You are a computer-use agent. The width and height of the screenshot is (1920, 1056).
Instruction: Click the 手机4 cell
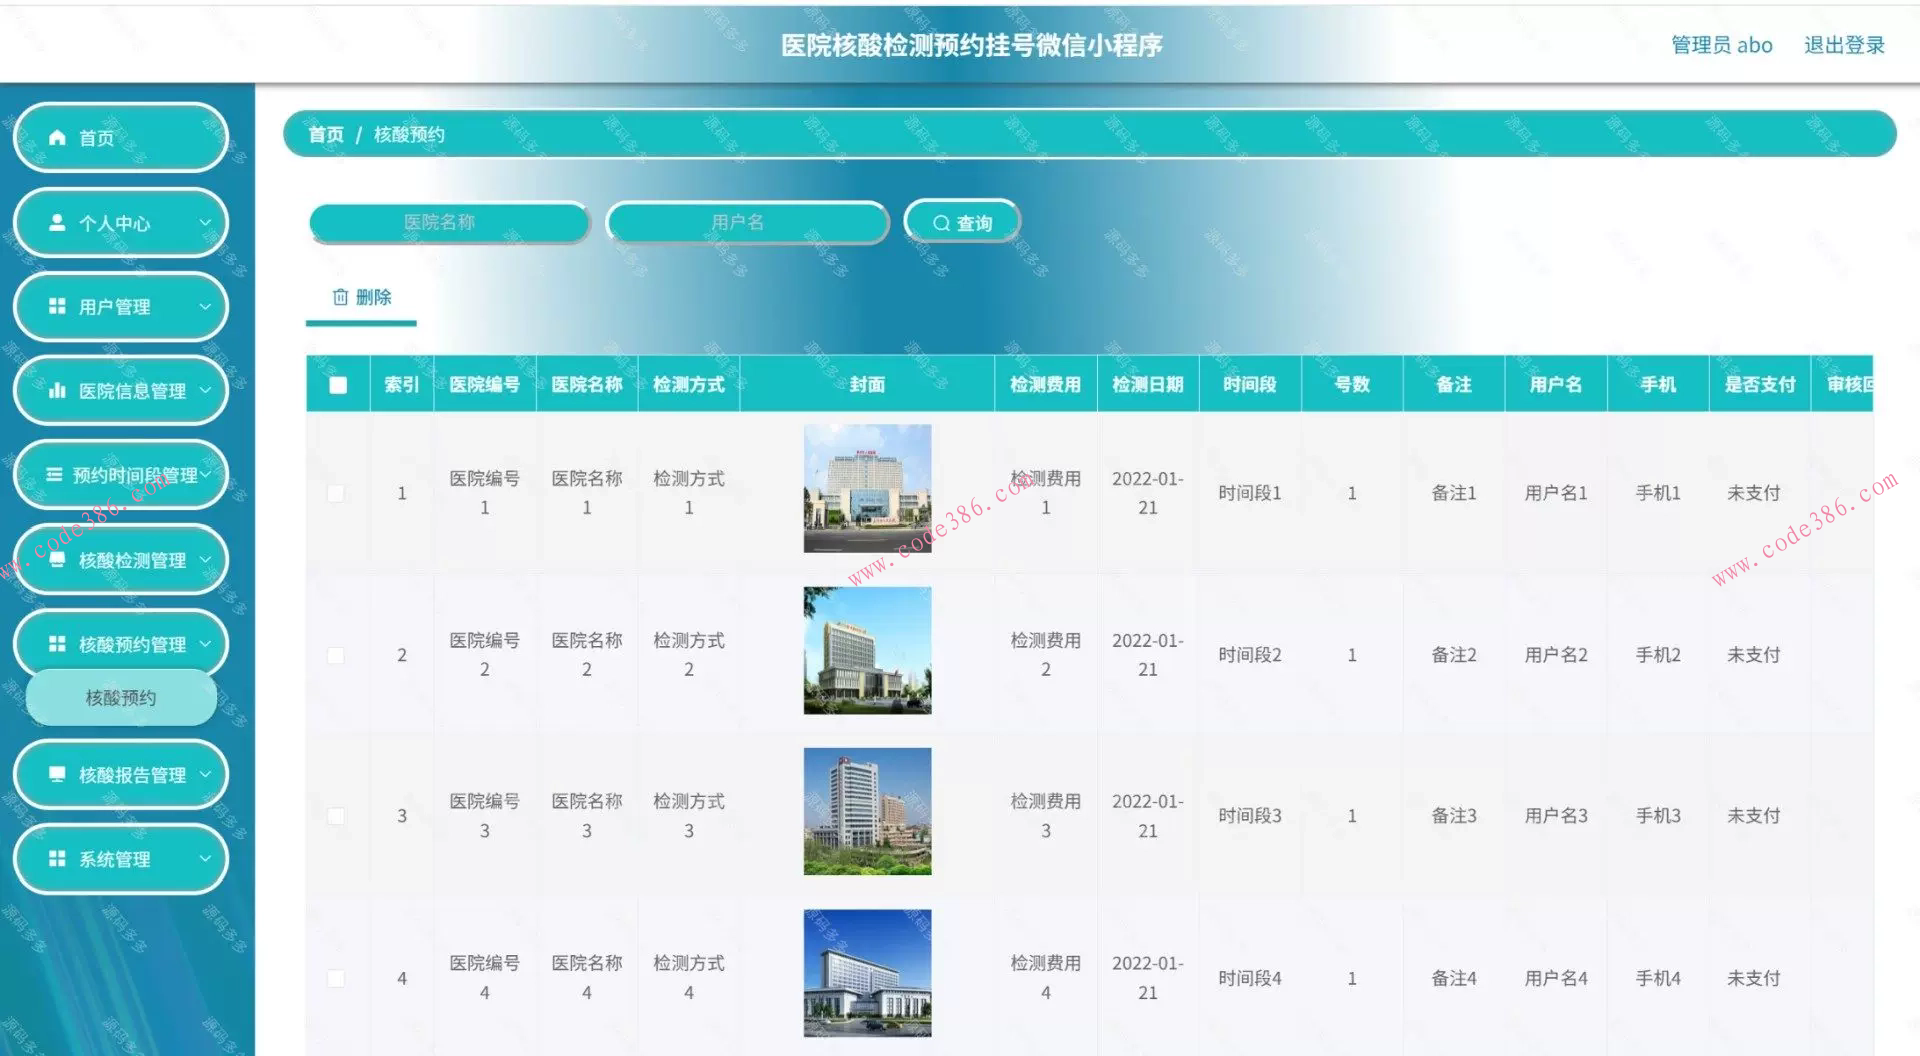[x=1658, y=978]
